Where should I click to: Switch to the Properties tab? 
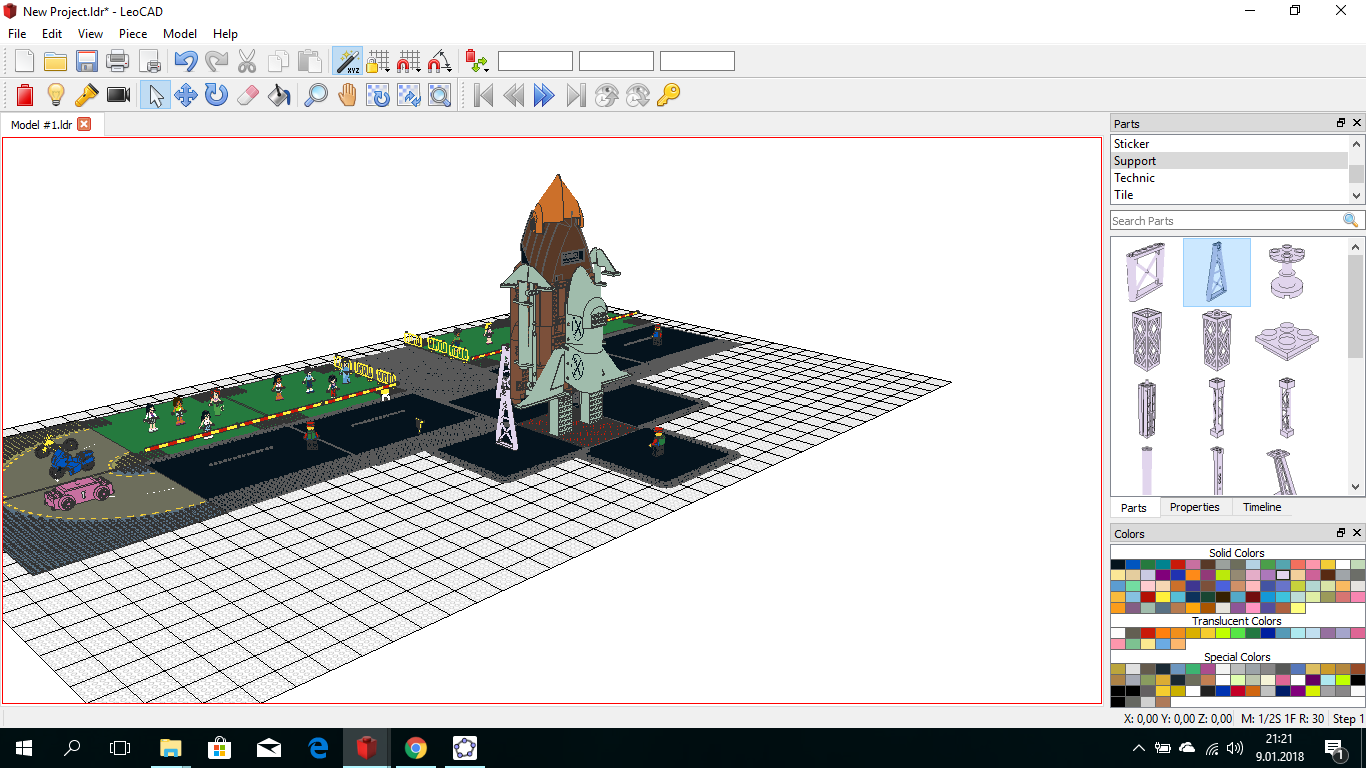(x=1194, y=507)
